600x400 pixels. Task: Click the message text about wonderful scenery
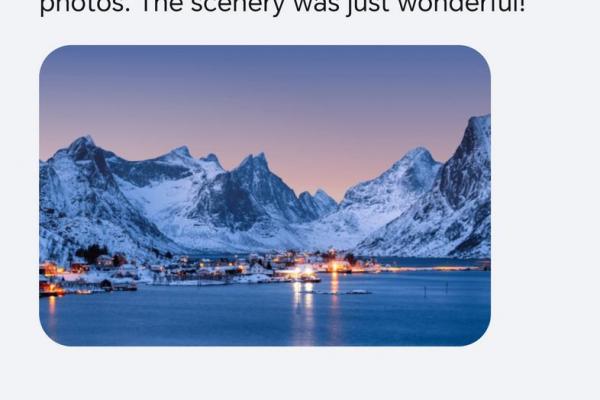pyautogui.click(x=282, y=8)
